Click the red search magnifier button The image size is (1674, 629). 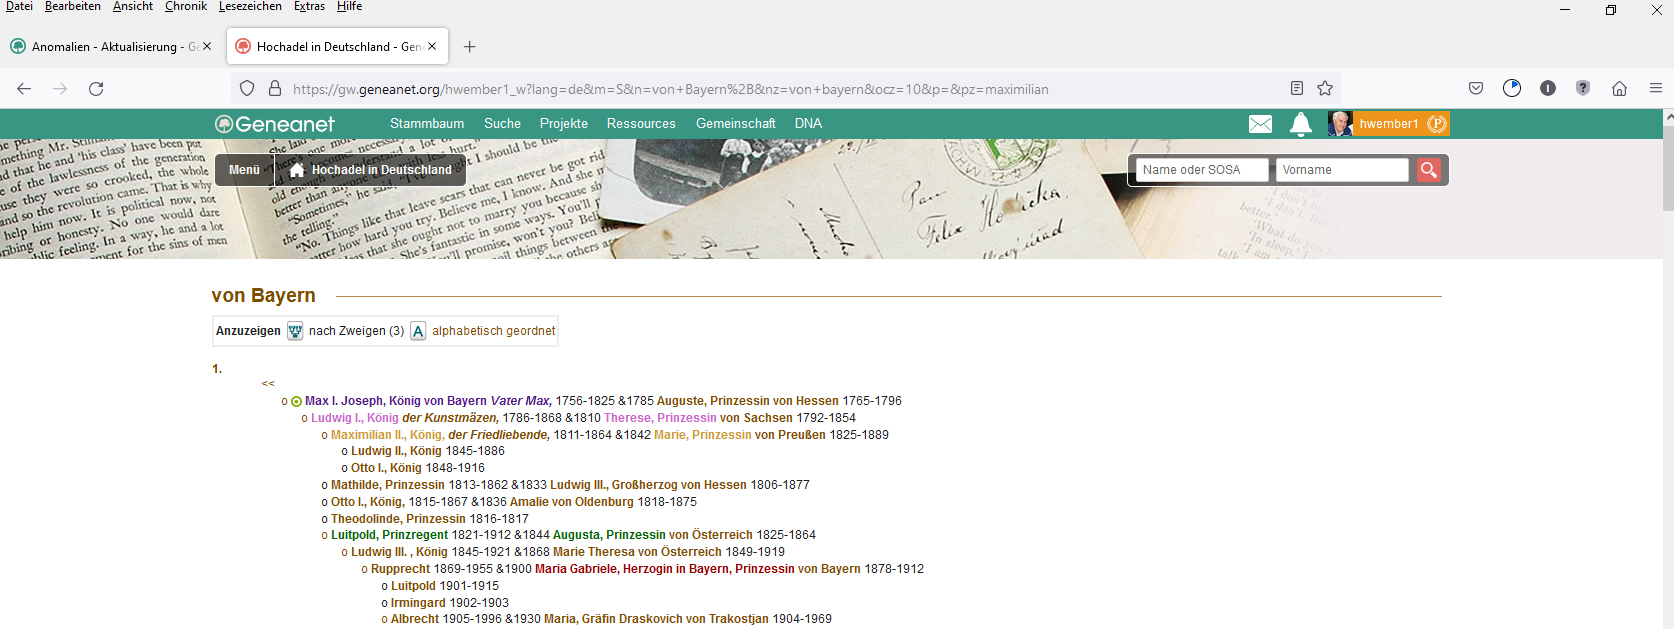(1429, 170)
